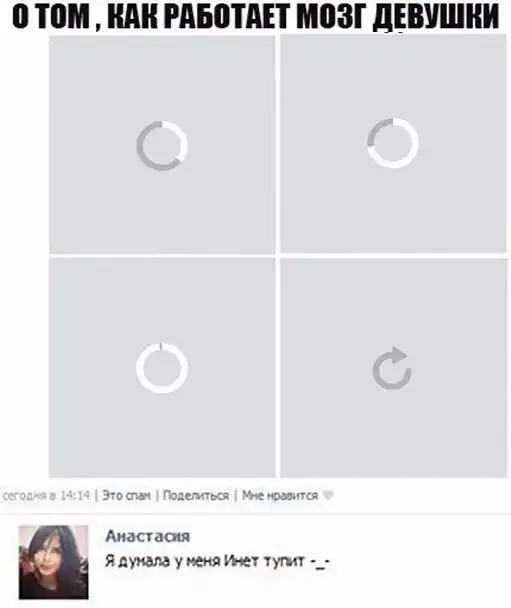511x608 pixels.
Task: Click the -_- emoticon in the comment
Action: [x=320, y=563]
